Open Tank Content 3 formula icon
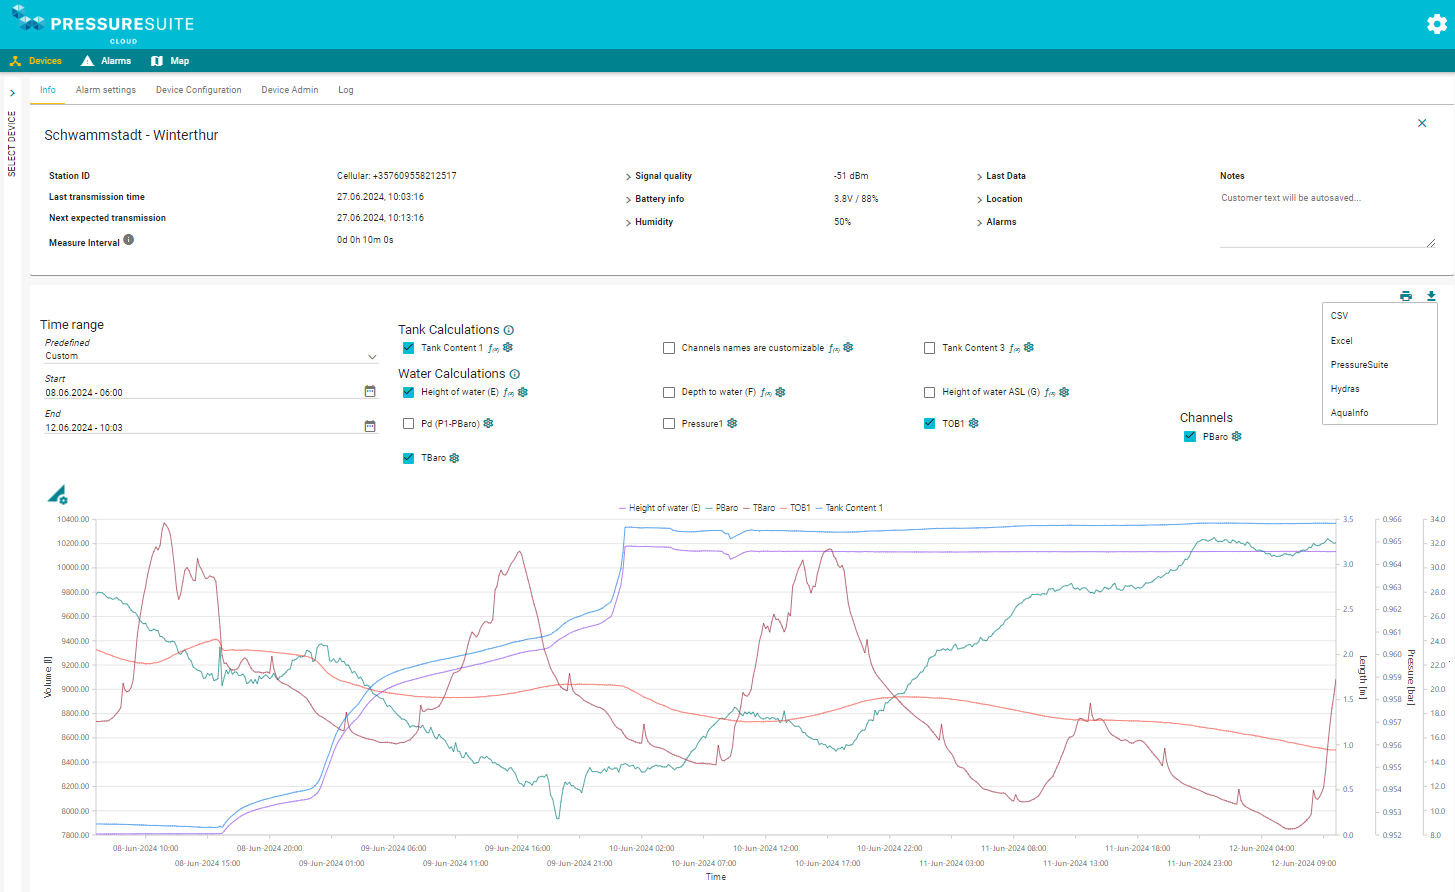1455x892 pixels. (1015, 348)
